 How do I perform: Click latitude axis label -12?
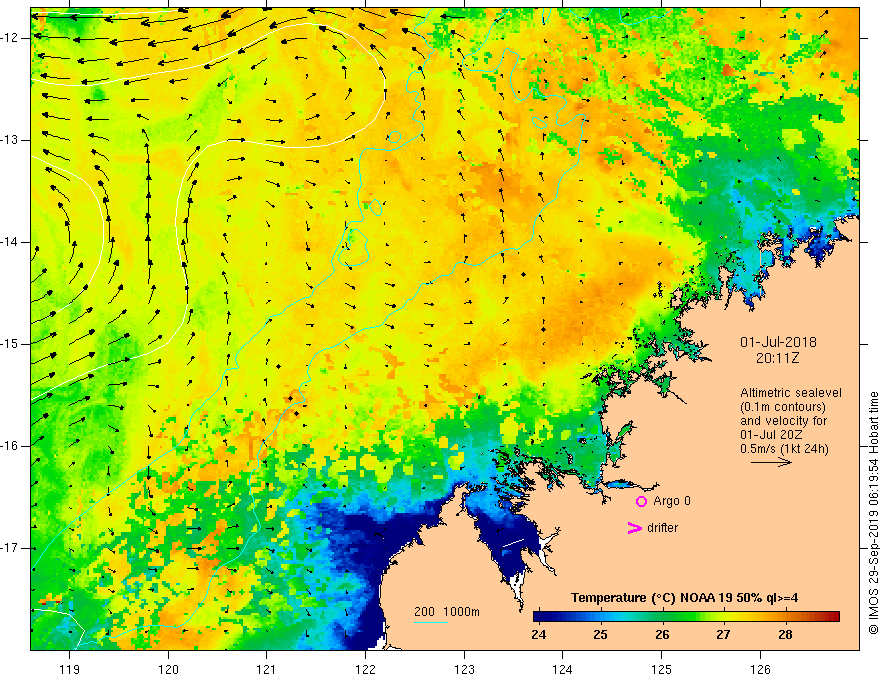coord(10,38)
